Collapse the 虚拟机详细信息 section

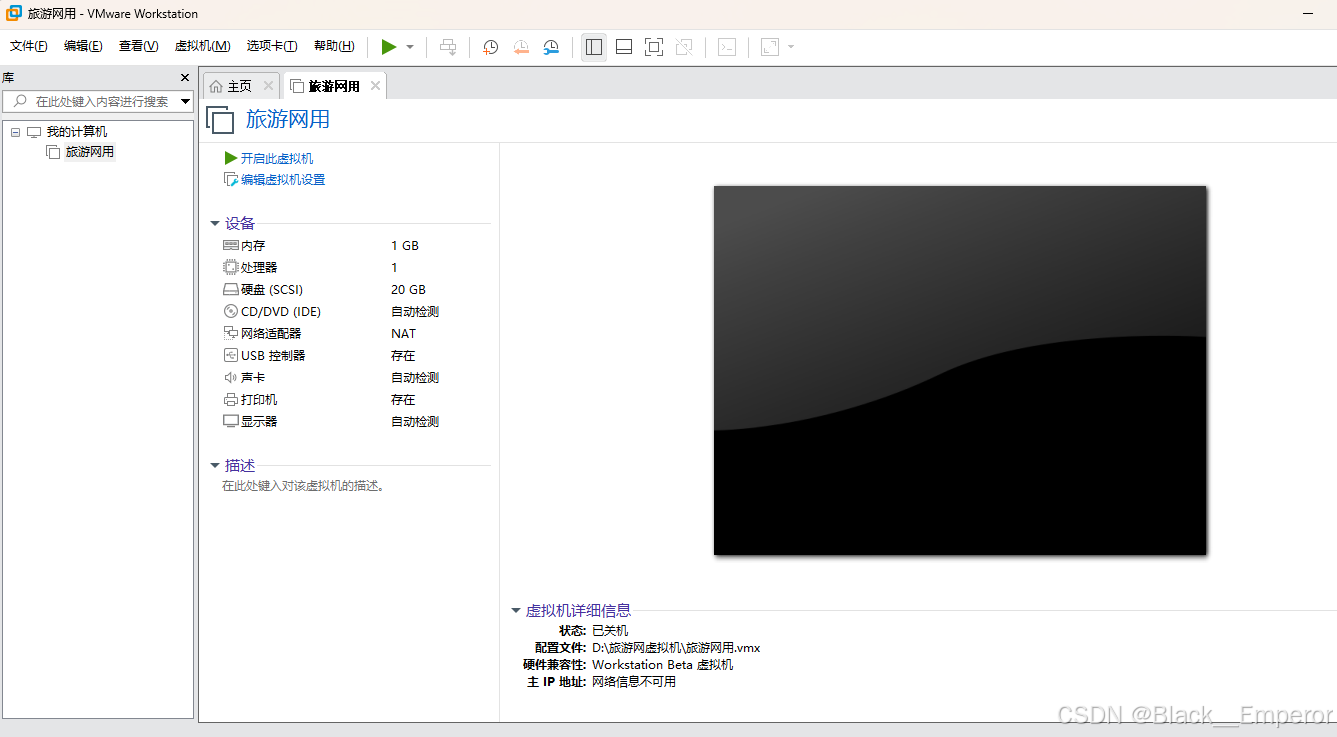coord(516,611)
